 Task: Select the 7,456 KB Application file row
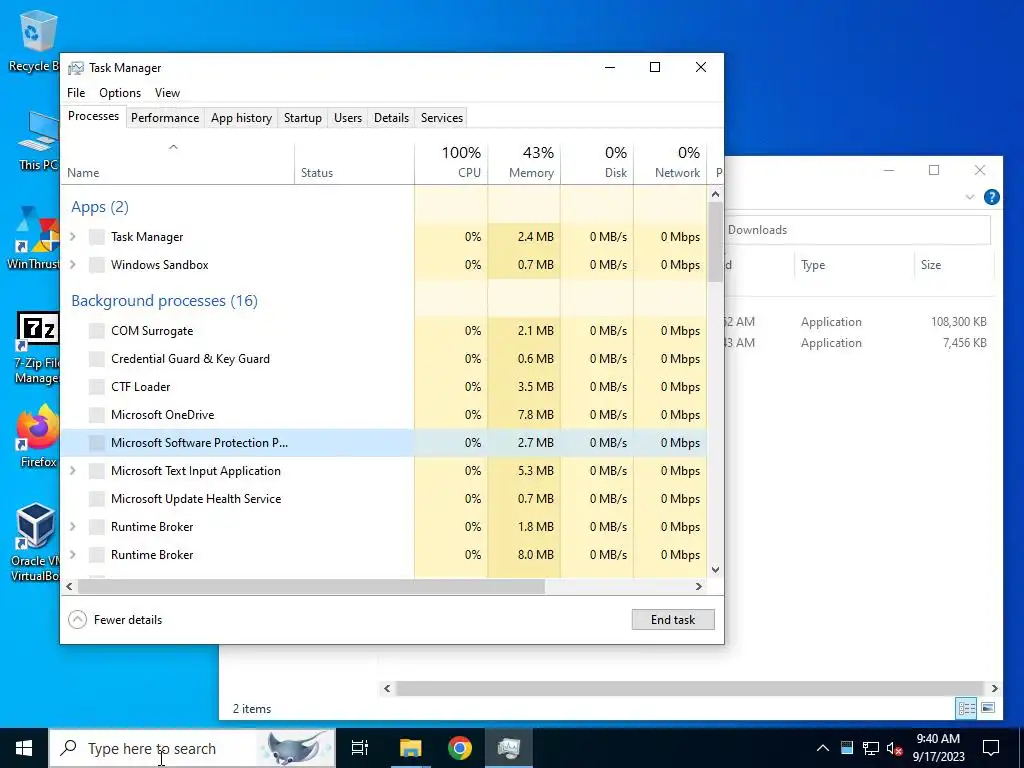coord(858,343)
